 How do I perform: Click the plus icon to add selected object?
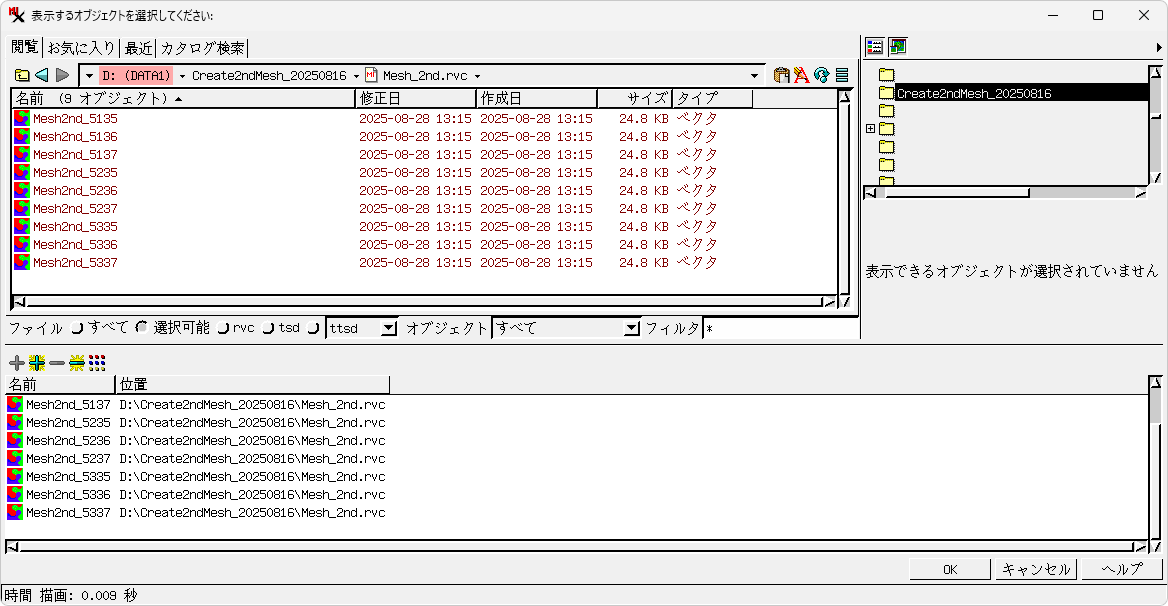click(x=16, y=363)
